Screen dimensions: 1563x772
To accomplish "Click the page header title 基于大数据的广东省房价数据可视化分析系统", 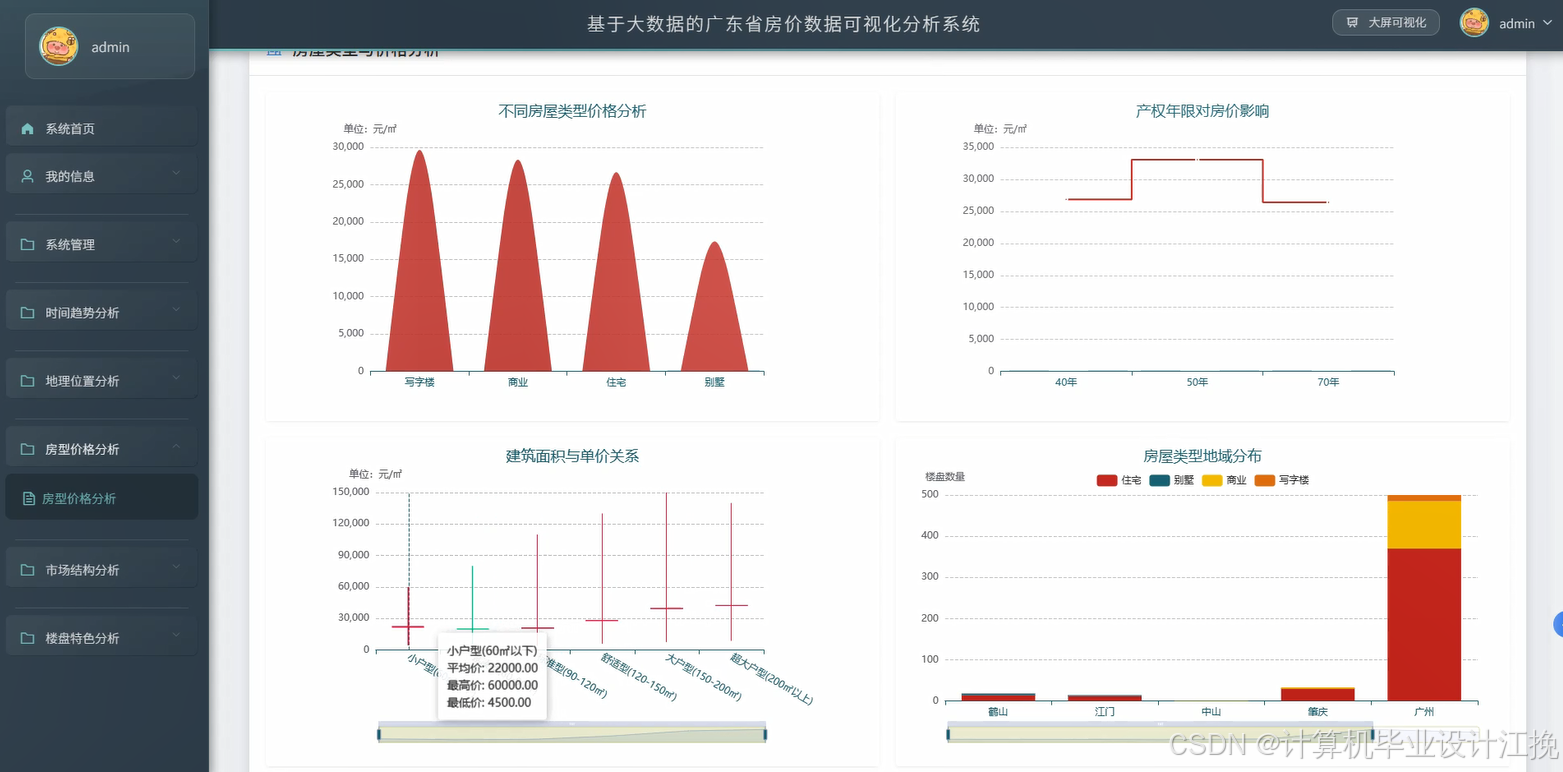I will pos(784,24).
